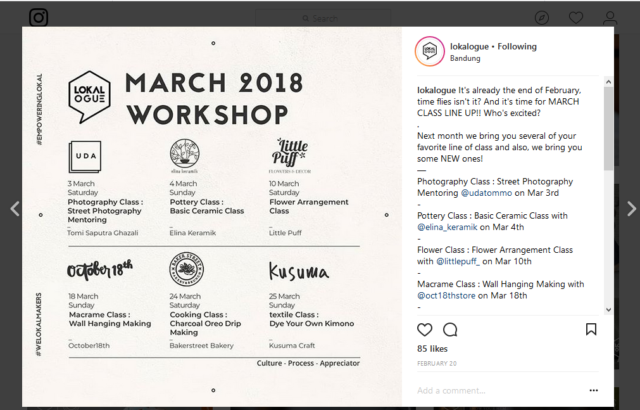
Task: Open the Explore compass icon
Action: (542, 18)
